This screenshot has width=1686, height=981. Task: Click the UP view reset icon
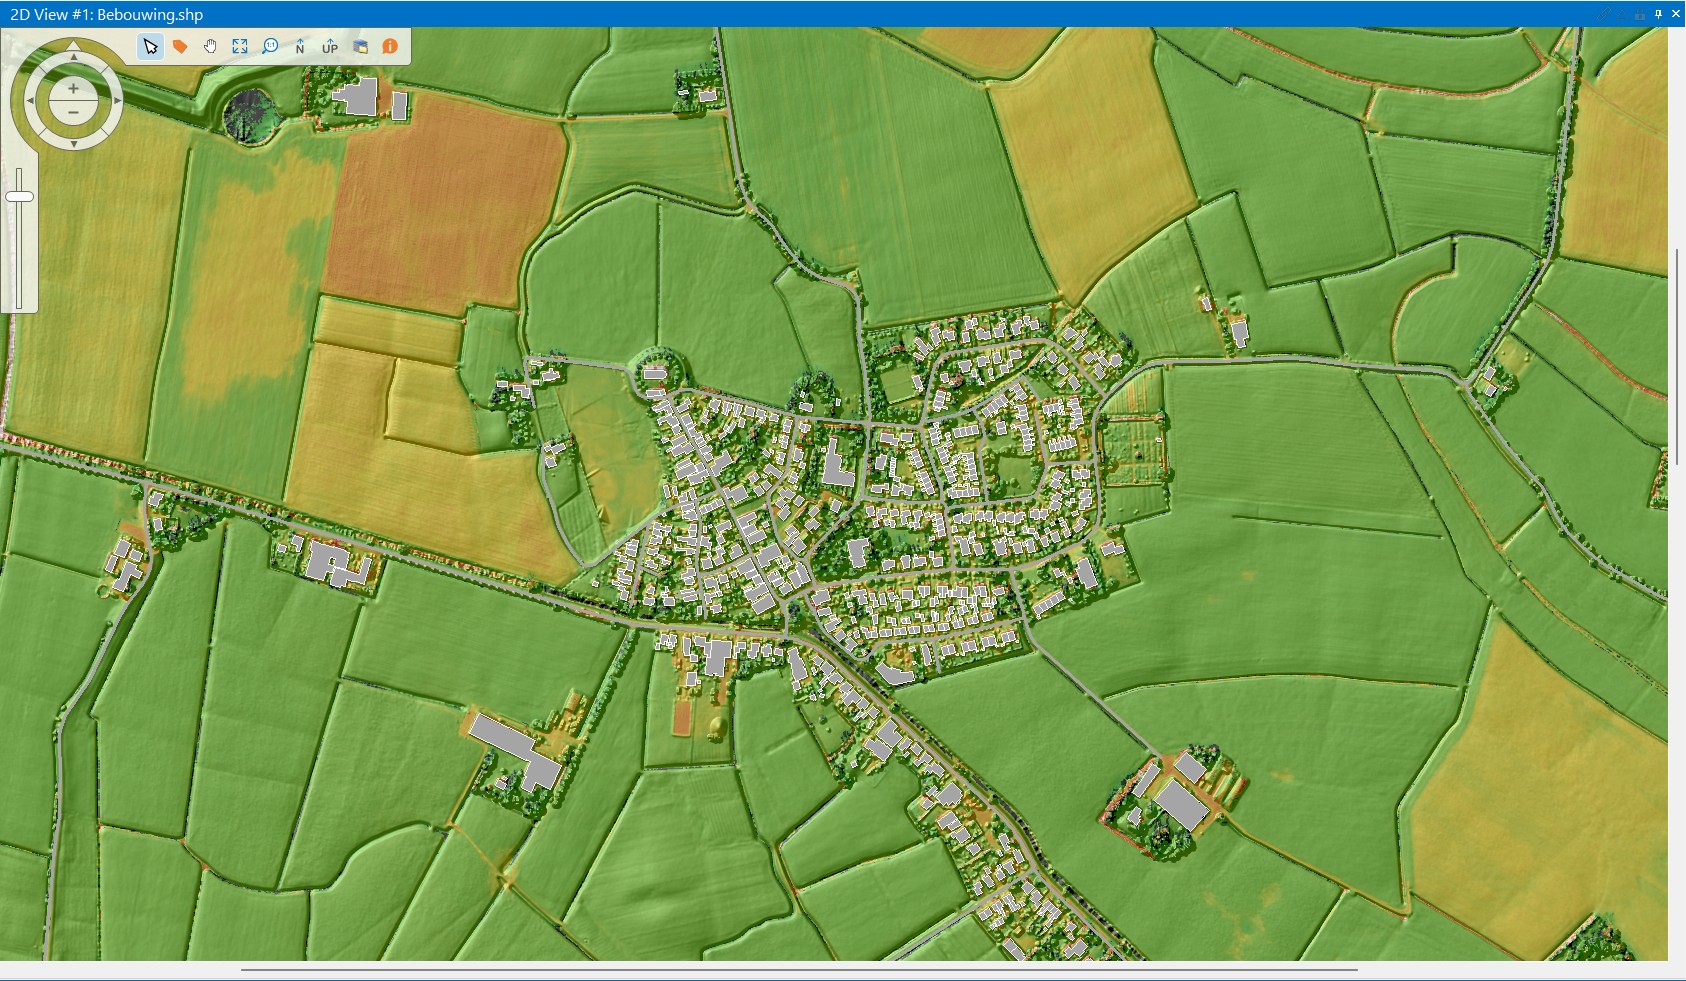[x=330, y=46]
